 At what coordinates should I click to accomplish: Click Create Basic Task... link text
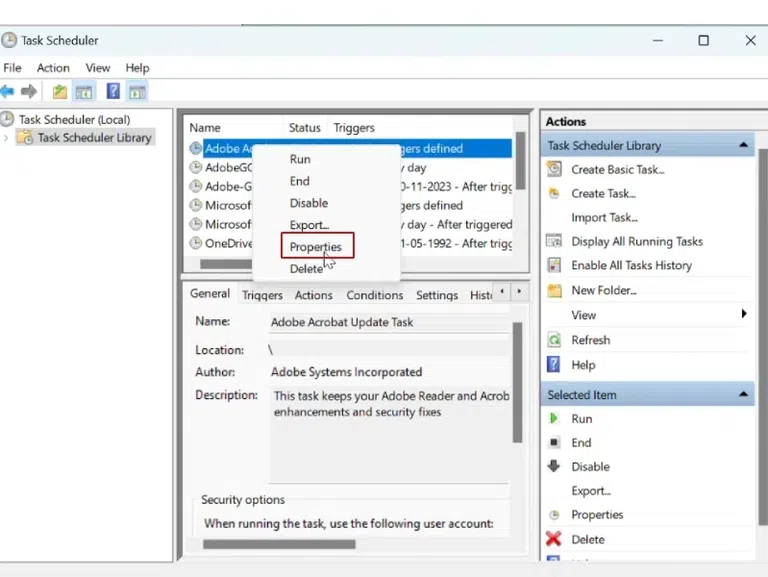(618, 169)
